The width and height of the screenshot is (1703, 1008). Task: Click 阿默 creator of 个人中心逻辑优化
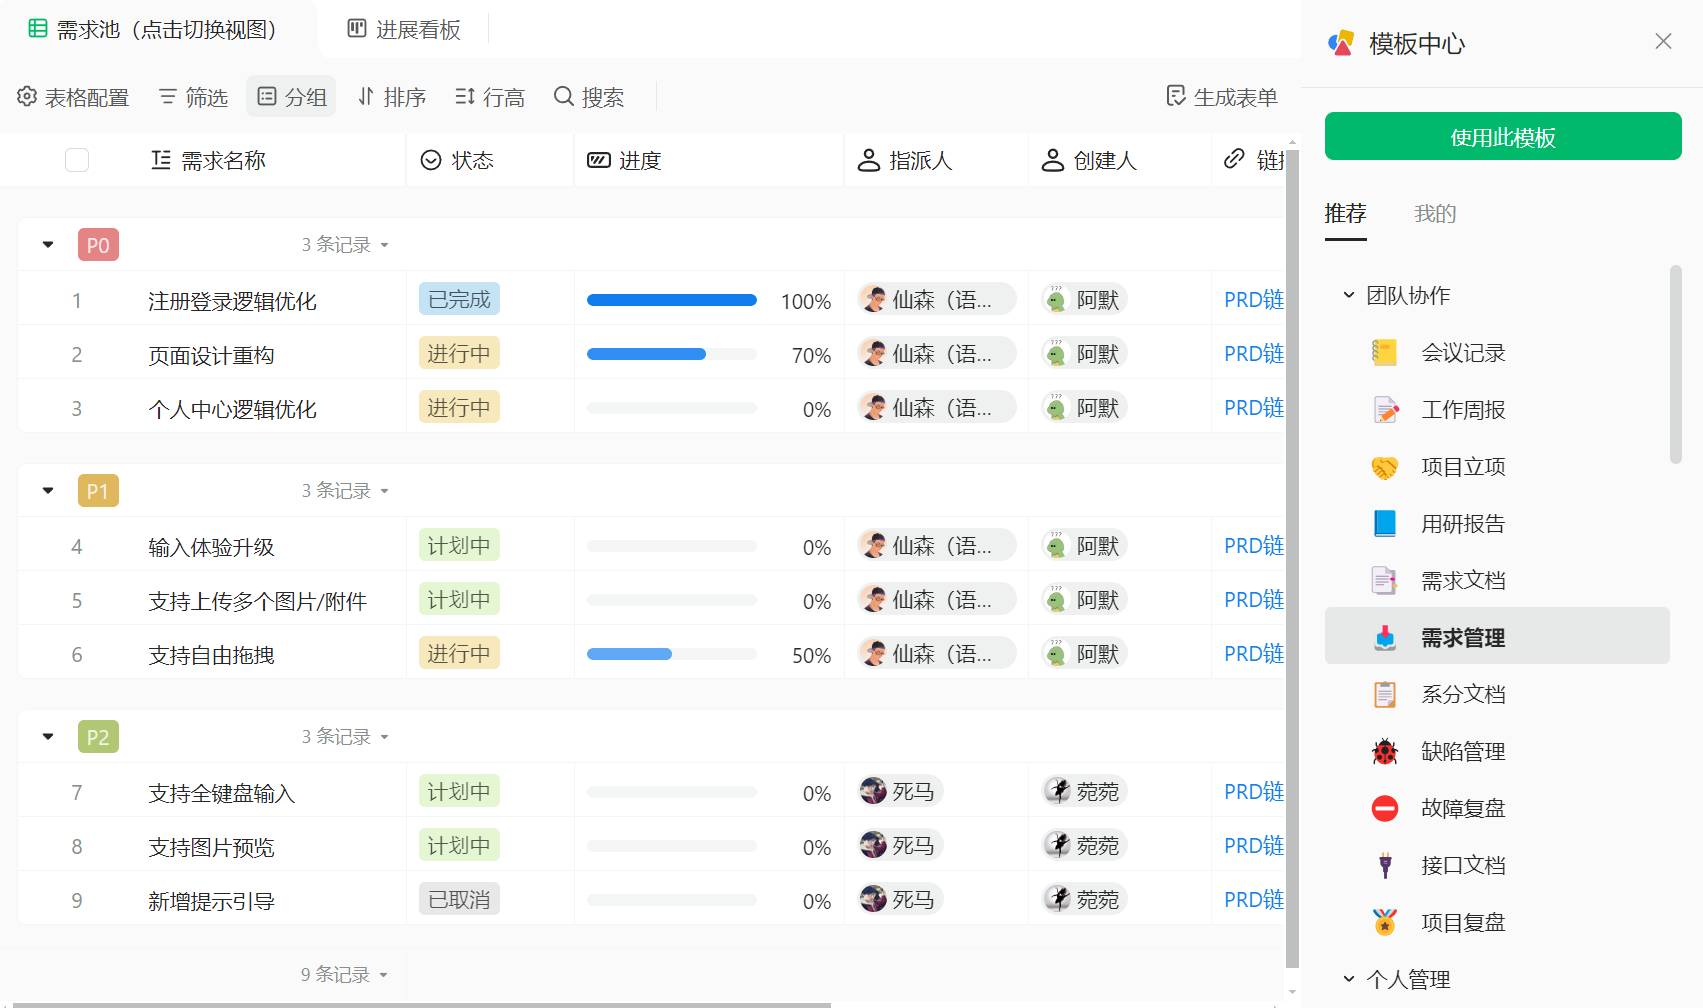click(x=1085, y=407)
